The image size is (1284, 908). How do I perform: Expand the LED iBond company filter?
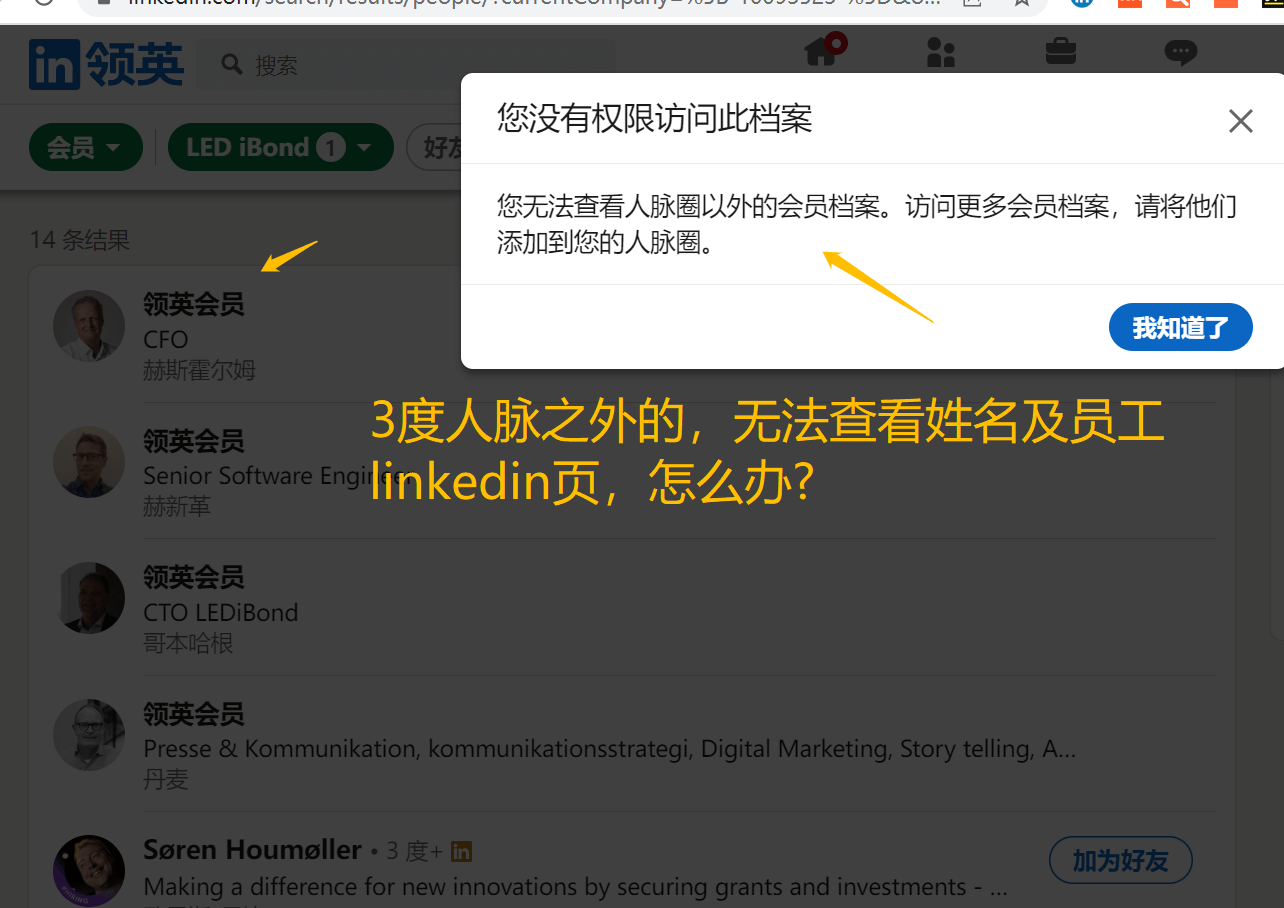280,148
